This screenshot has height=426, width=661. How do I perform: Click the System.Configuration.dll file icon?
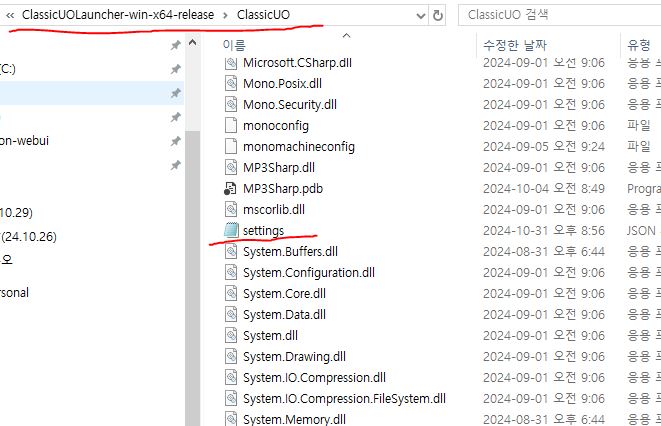point(231,273)
